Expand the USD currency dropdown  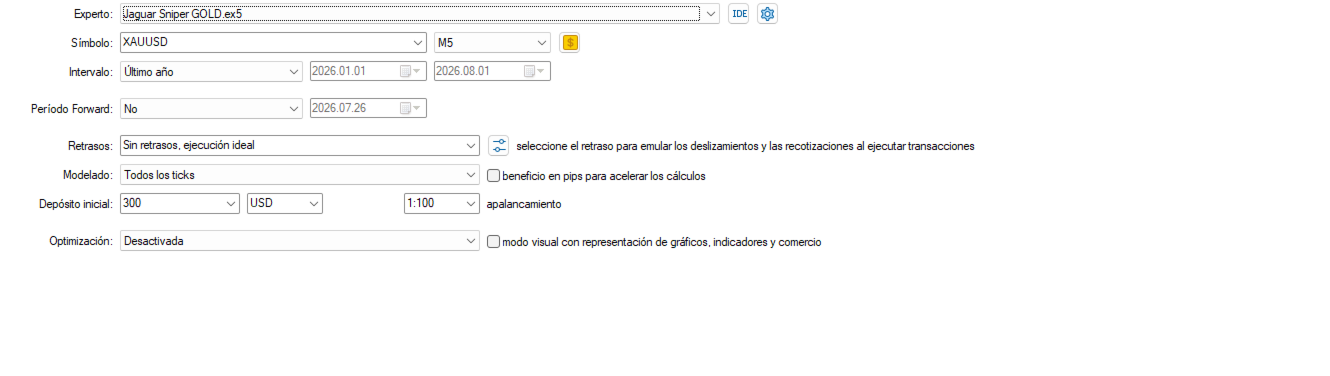(x=314, y=203)
